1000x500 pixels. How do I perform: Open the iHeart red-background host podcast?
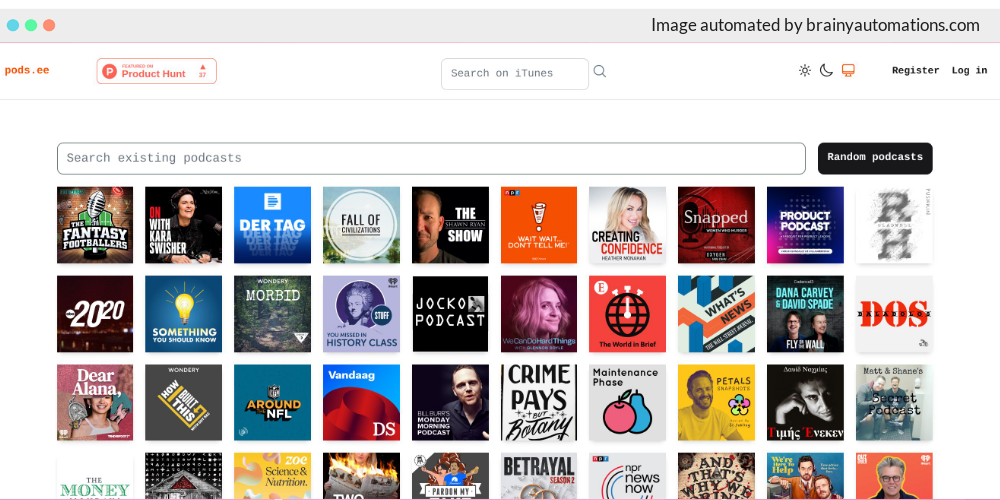[894, 476]
